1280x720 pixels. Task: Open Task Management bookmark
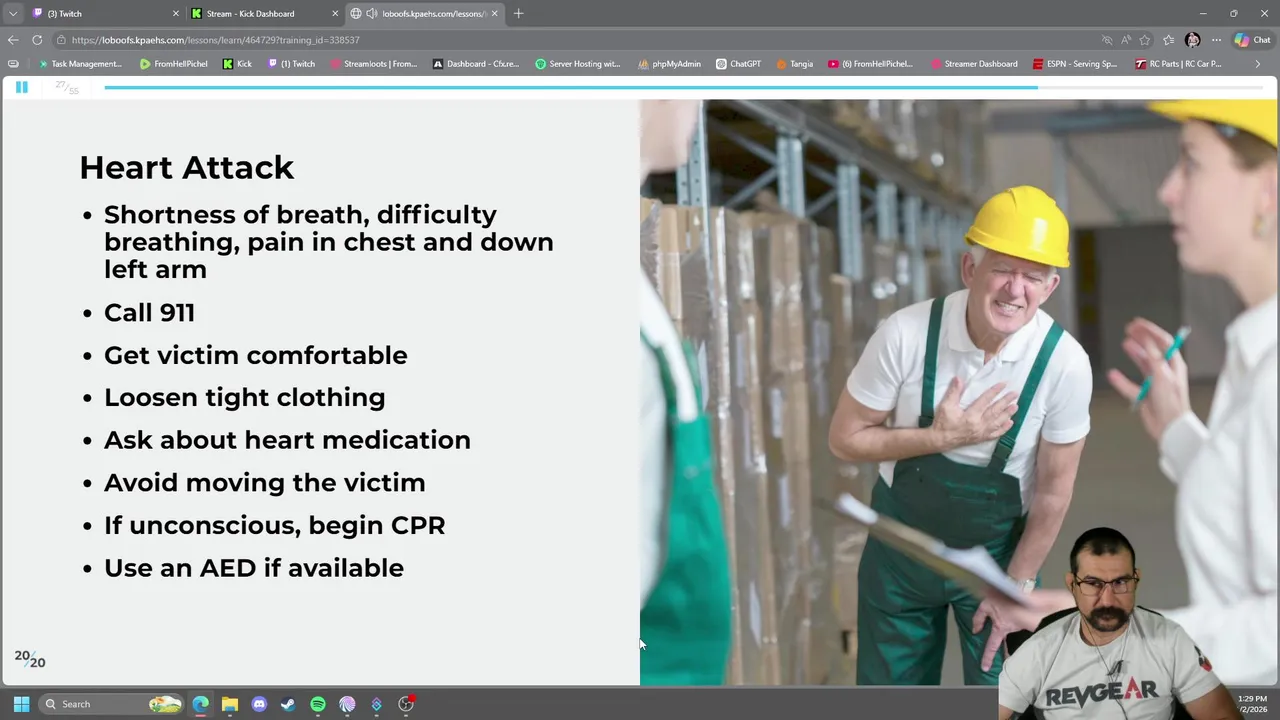pyautogui.click(x=79, y=64)
